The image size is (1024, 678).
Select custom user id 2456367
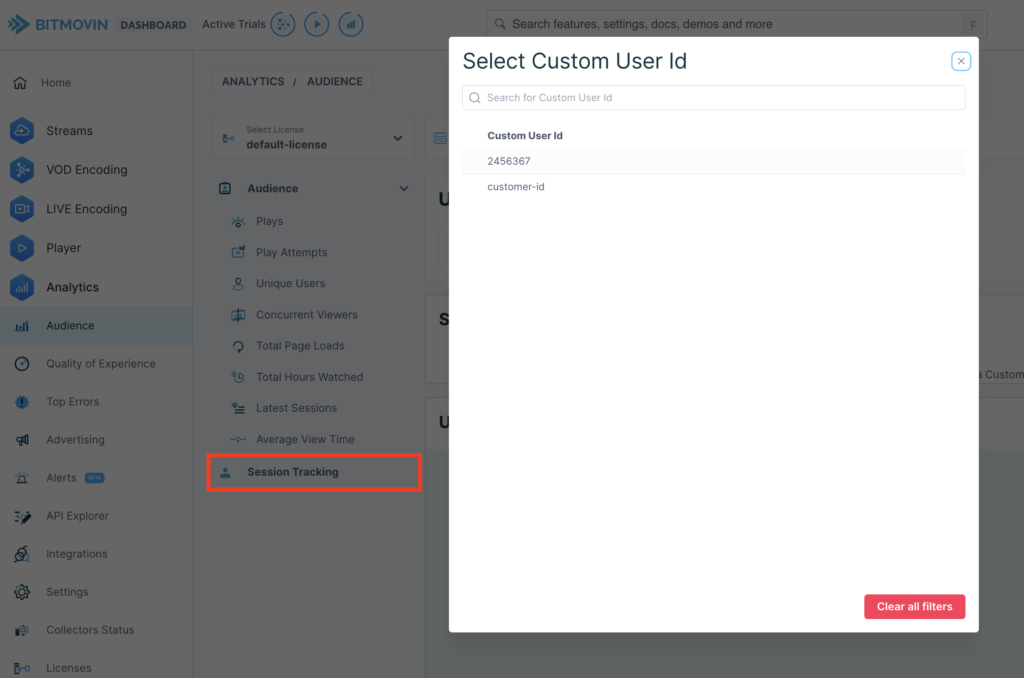pos(713,161)
